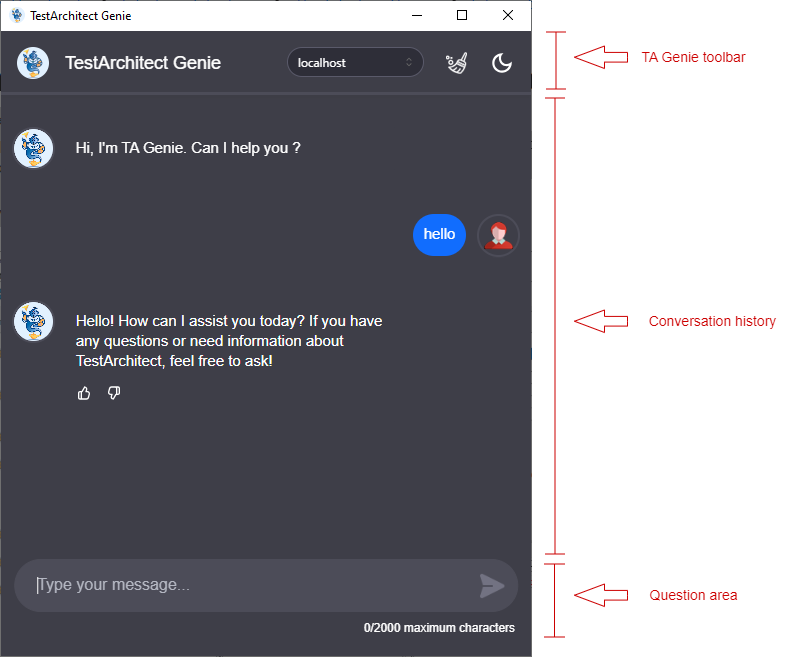Click the blue 'hello' message bubble

[x=439, y=235]
